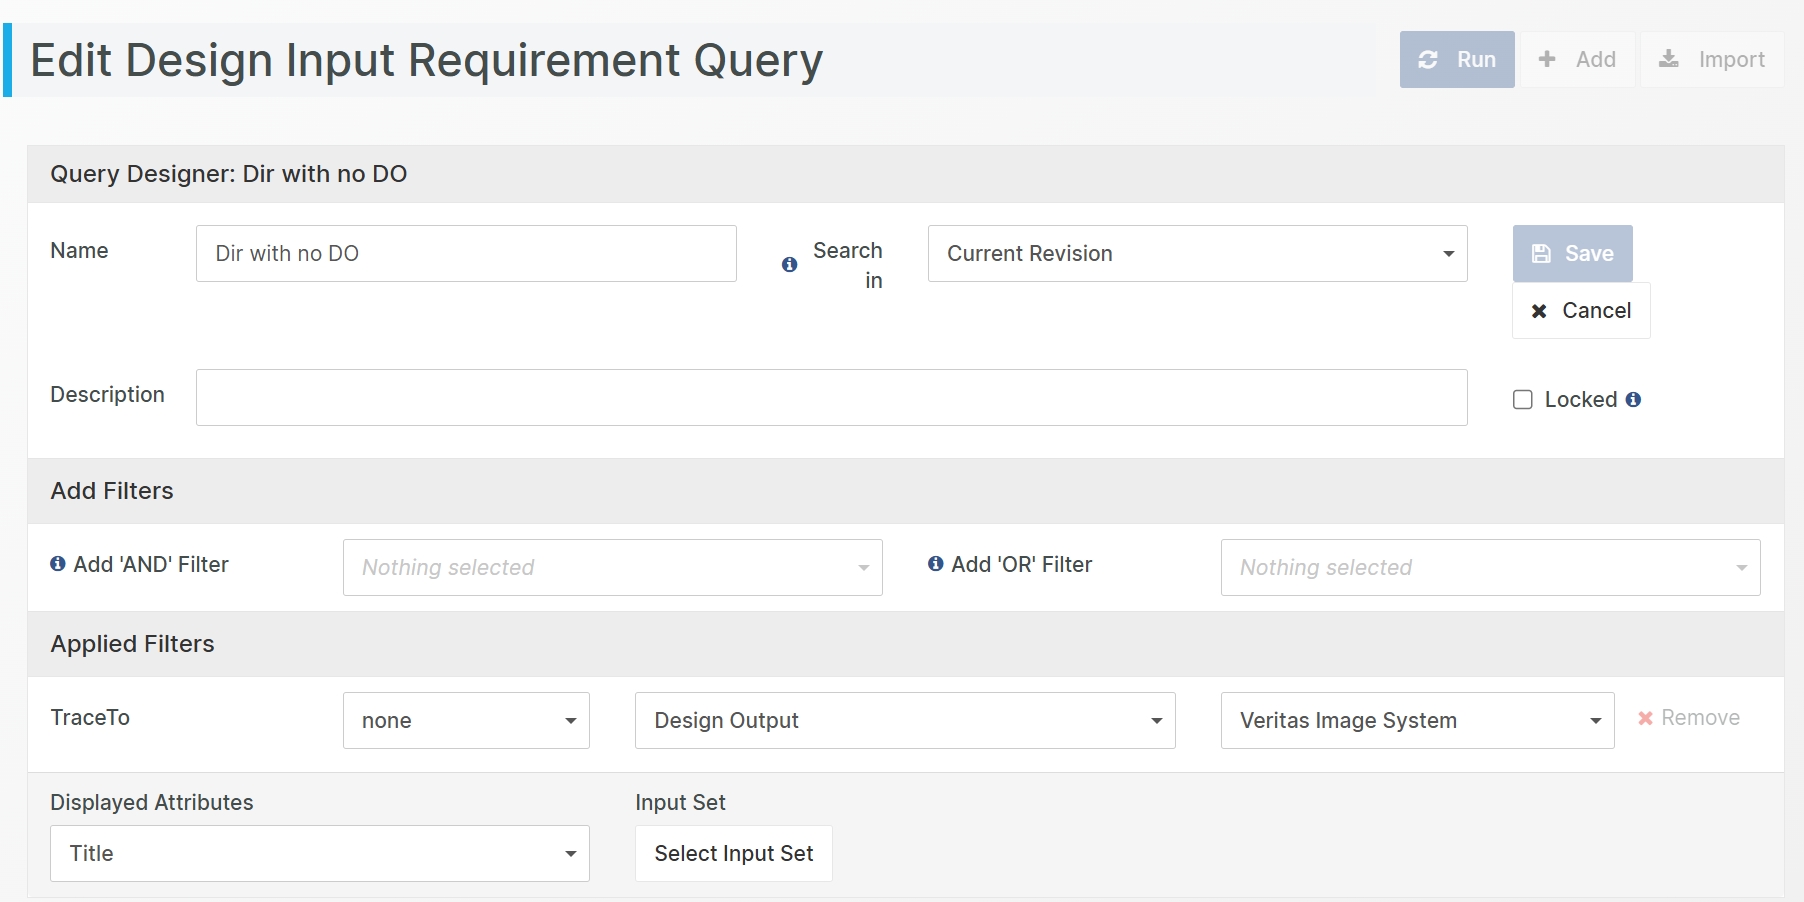Click the info icon beside Search in
The height and width of the screenshot is (902, 1804).
tap(789, 265)
